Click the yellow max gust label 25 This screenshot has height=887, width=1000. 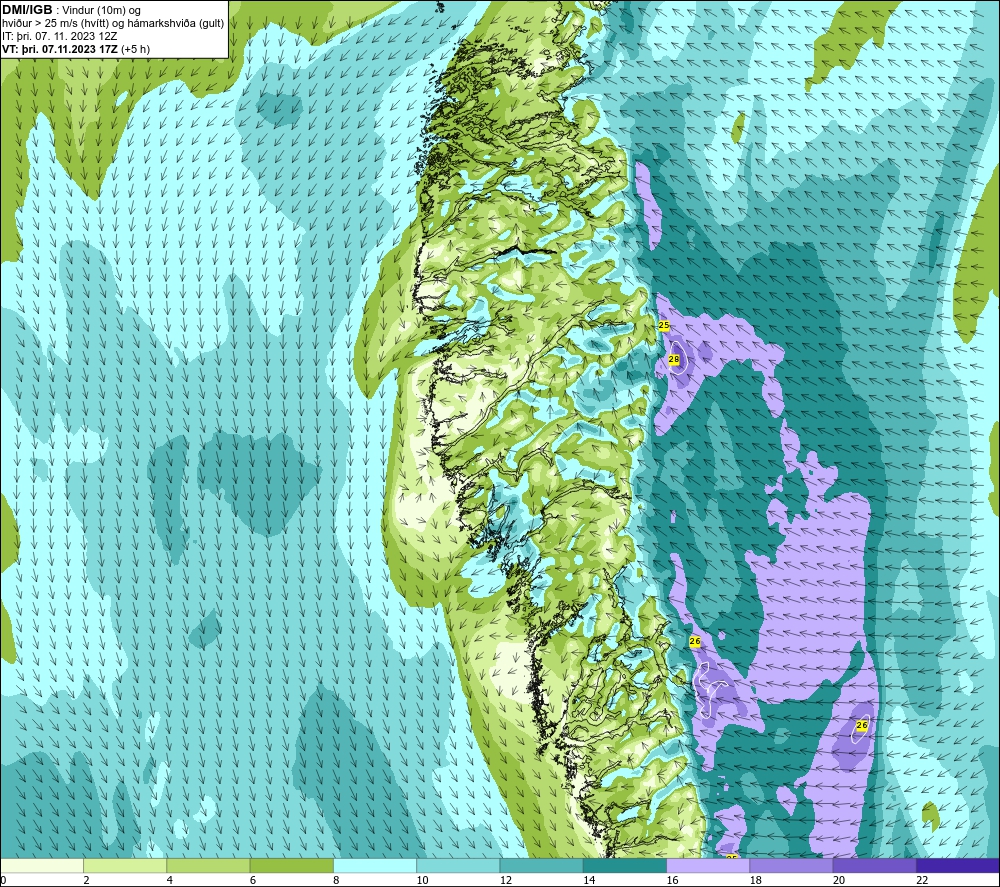coord(664,325)
